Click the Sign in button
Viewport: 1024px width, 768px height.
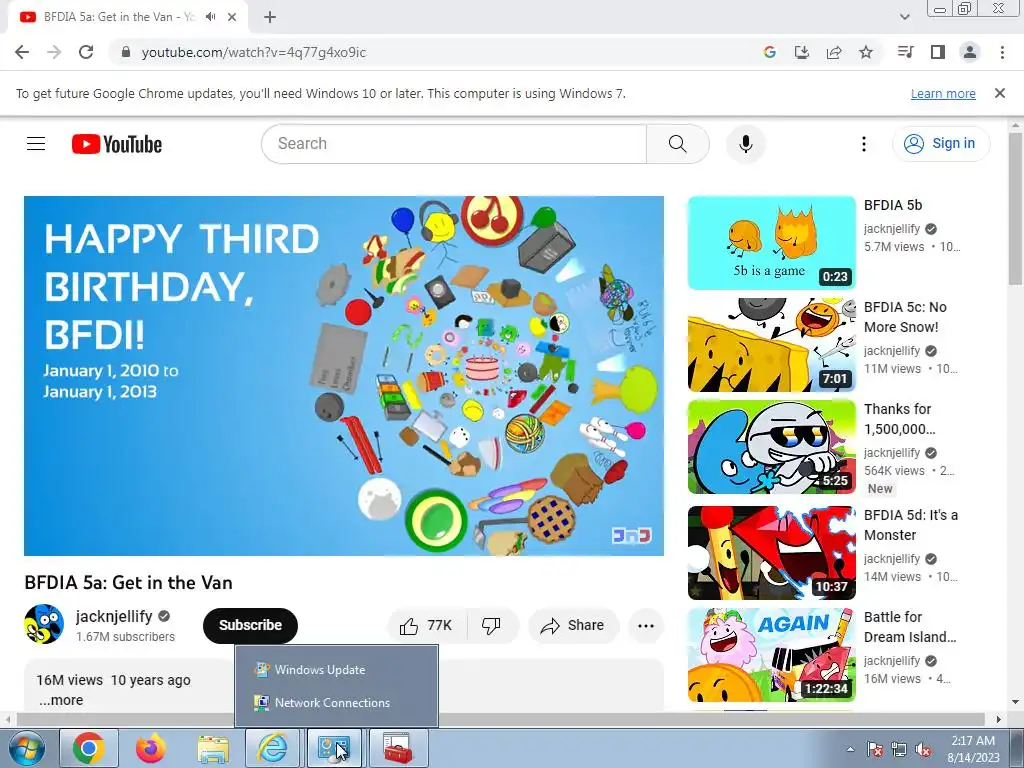[940, 144]
